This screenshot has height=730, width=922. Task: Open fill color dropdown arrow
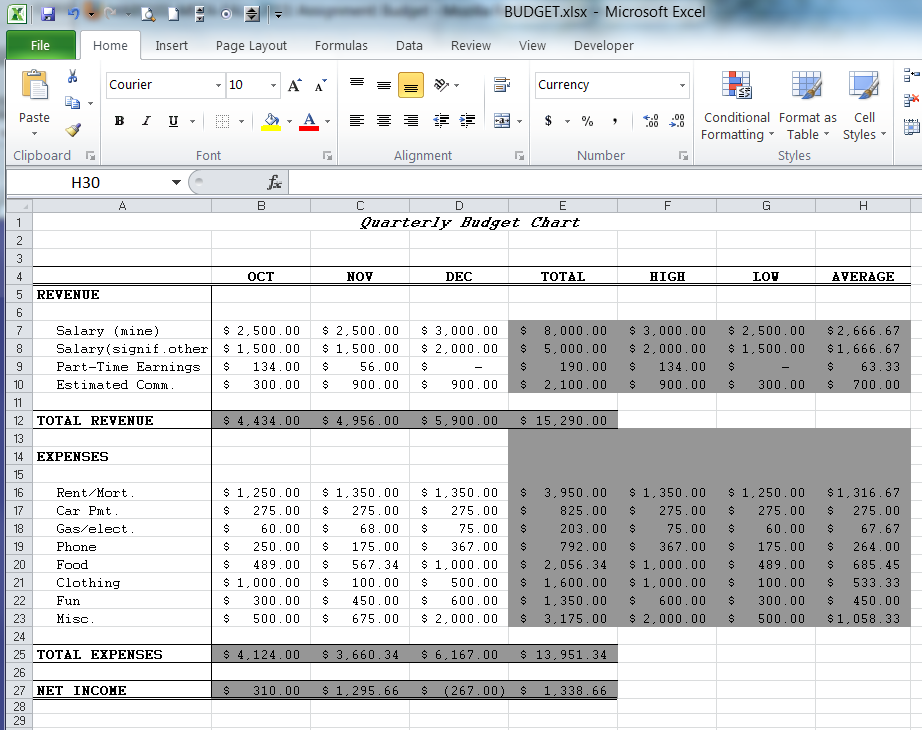click(x=289, y=122)
